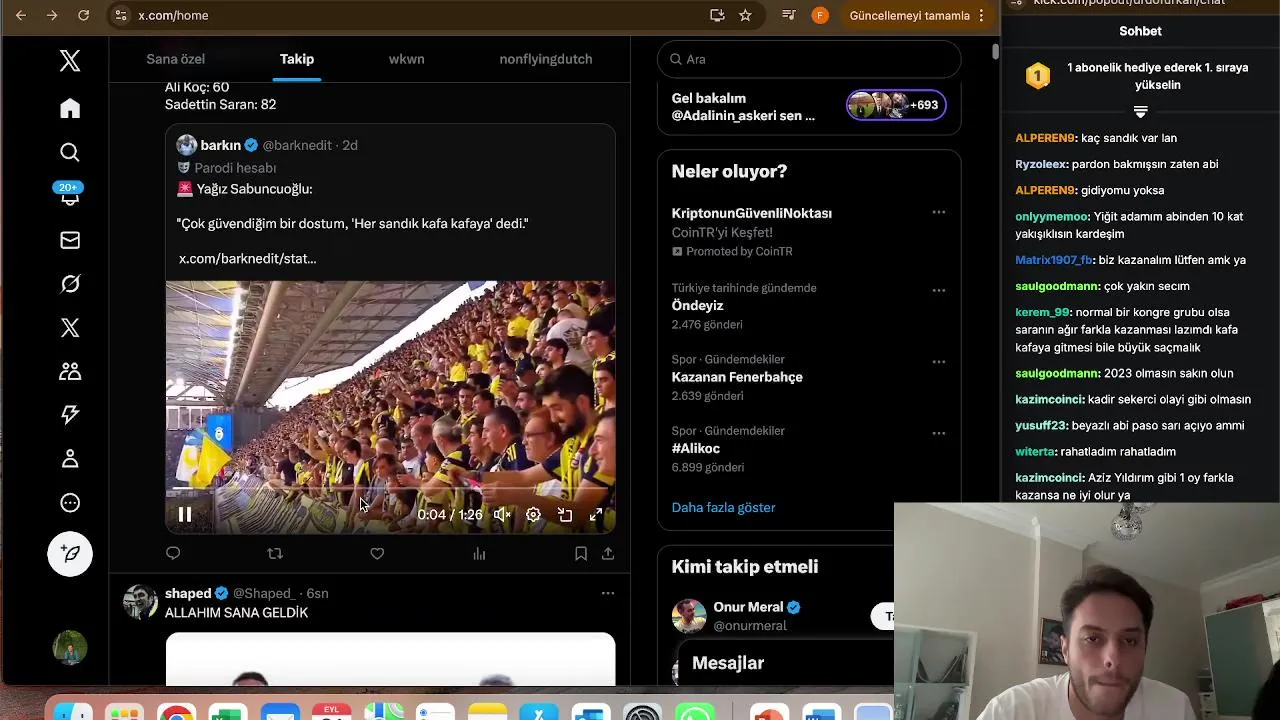Like the post with heart icon
This screenshot has height=720, width=1280.
click(377, 553)
